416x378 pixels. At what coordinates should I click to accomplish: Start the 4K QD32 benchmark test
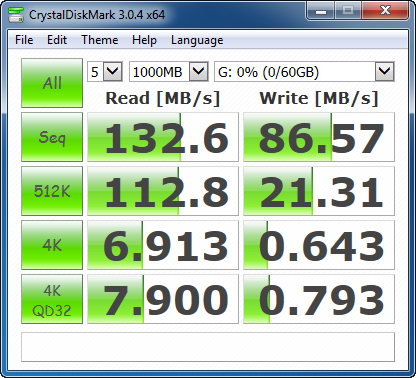point(52,299)
